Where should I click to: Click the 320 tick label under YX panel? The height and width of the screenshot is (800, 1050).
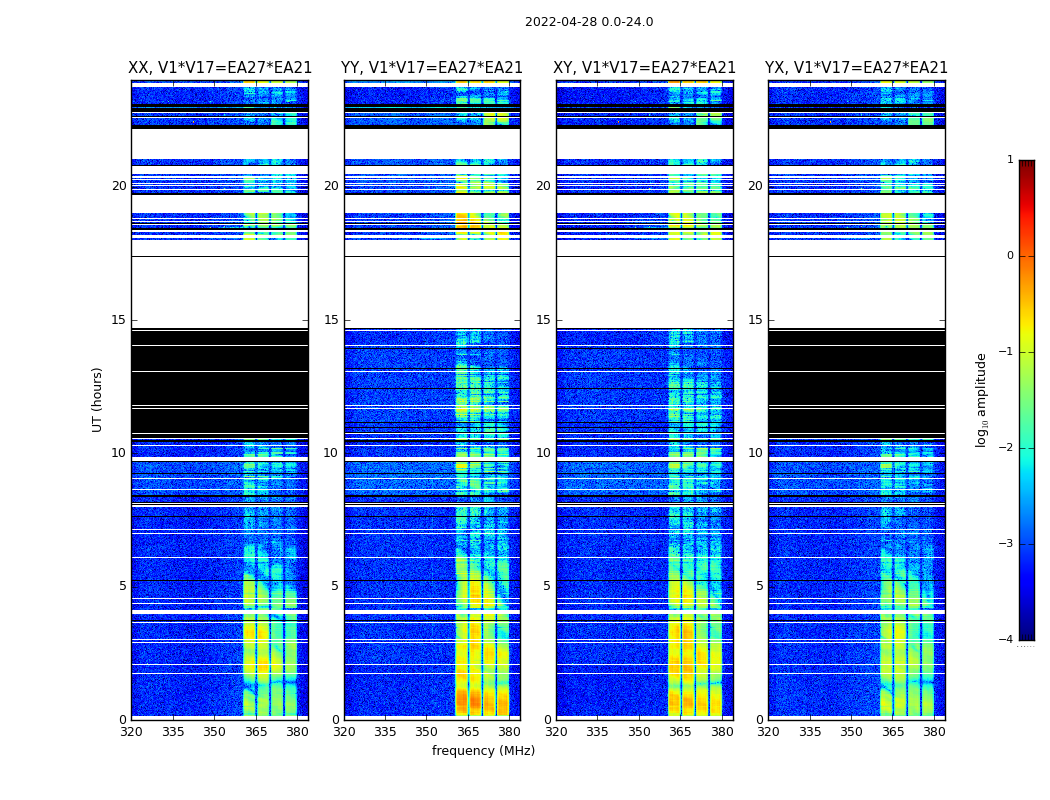click(x=769, y=731)
